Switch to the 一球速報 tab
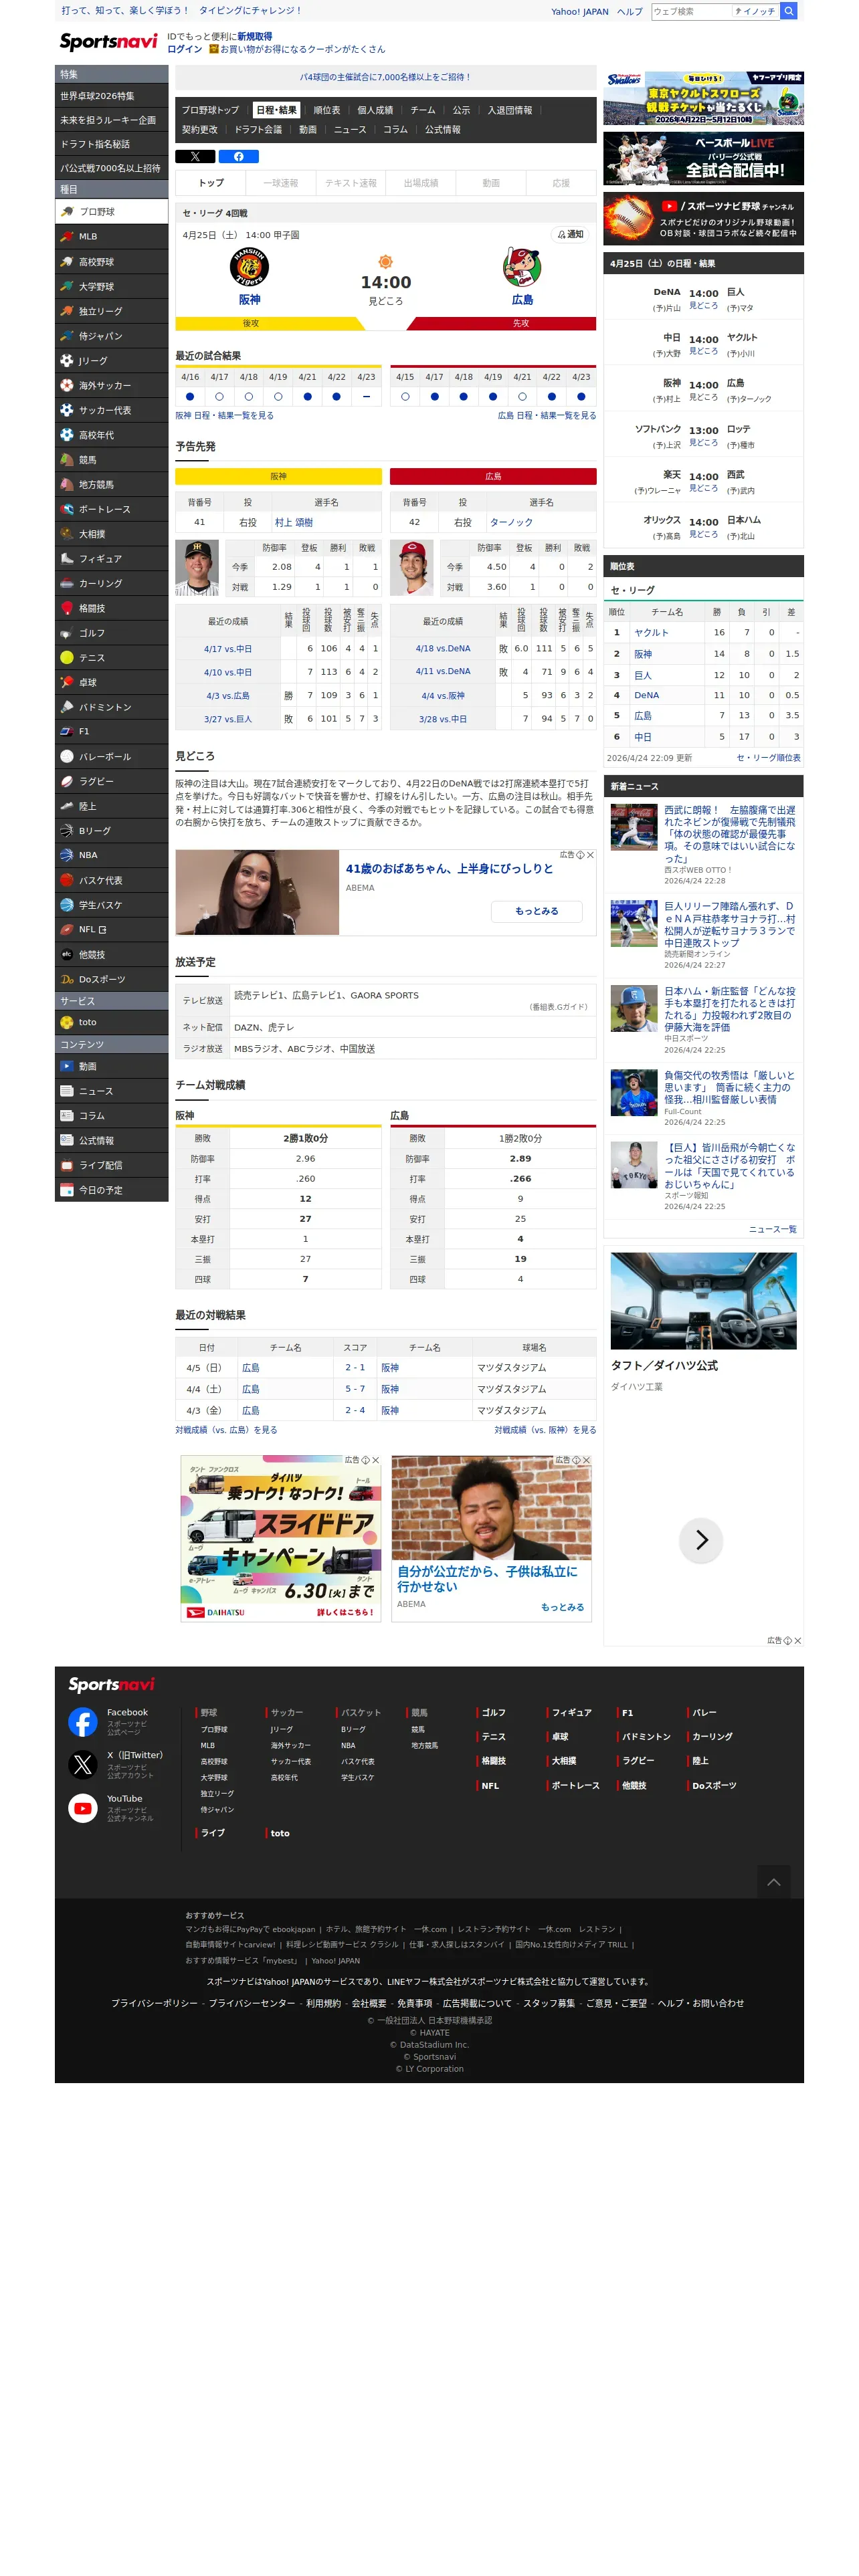Viewport: 859px width, 2576px height. point(281,183)
